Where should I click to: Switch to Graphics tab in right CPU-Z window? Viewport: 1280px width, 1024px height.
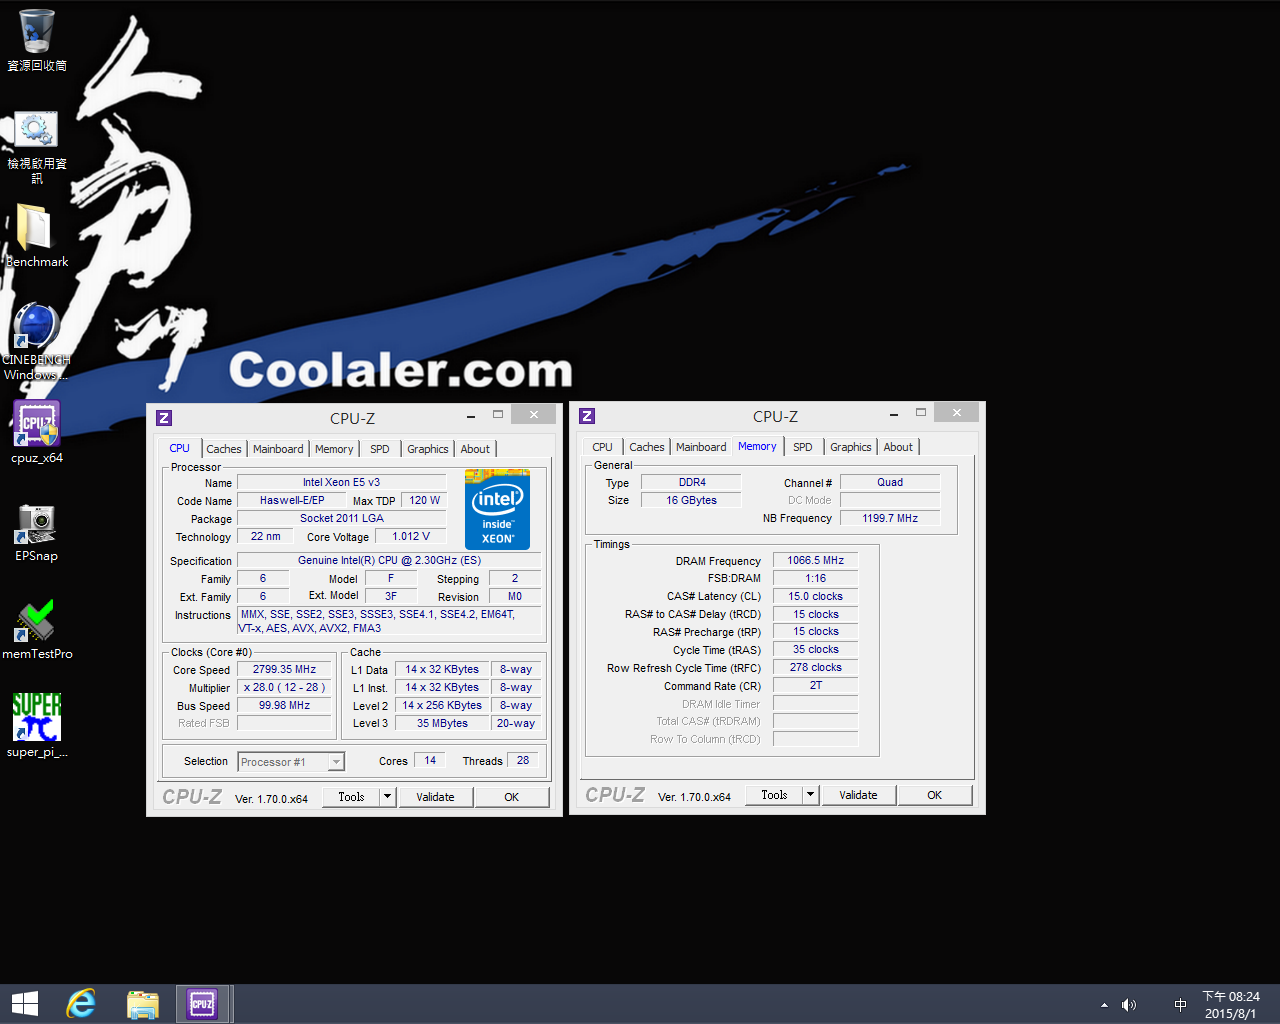(851, 447)
